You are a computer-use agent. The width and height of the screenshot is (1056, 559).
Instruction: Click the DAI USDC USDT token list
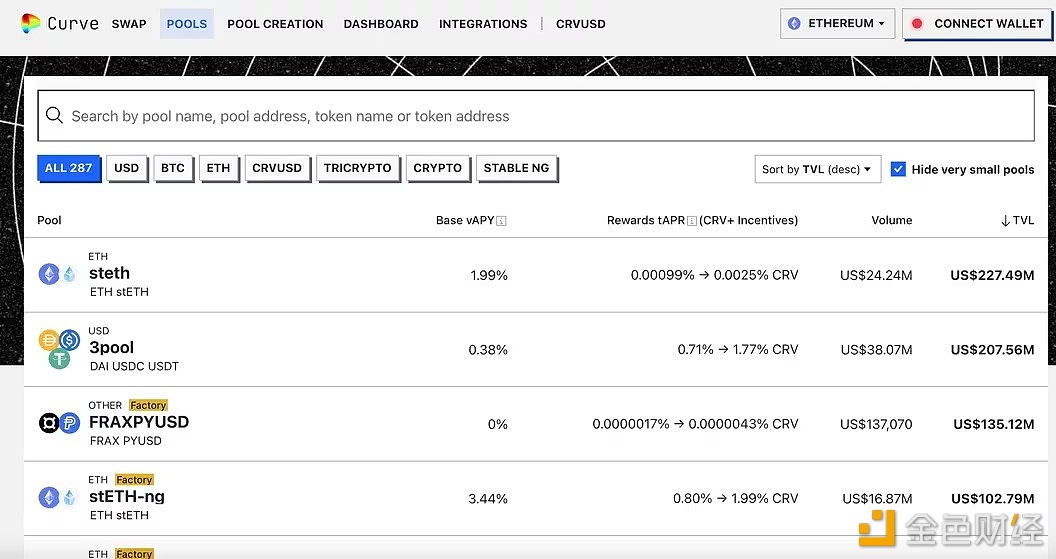pos(134,366)
